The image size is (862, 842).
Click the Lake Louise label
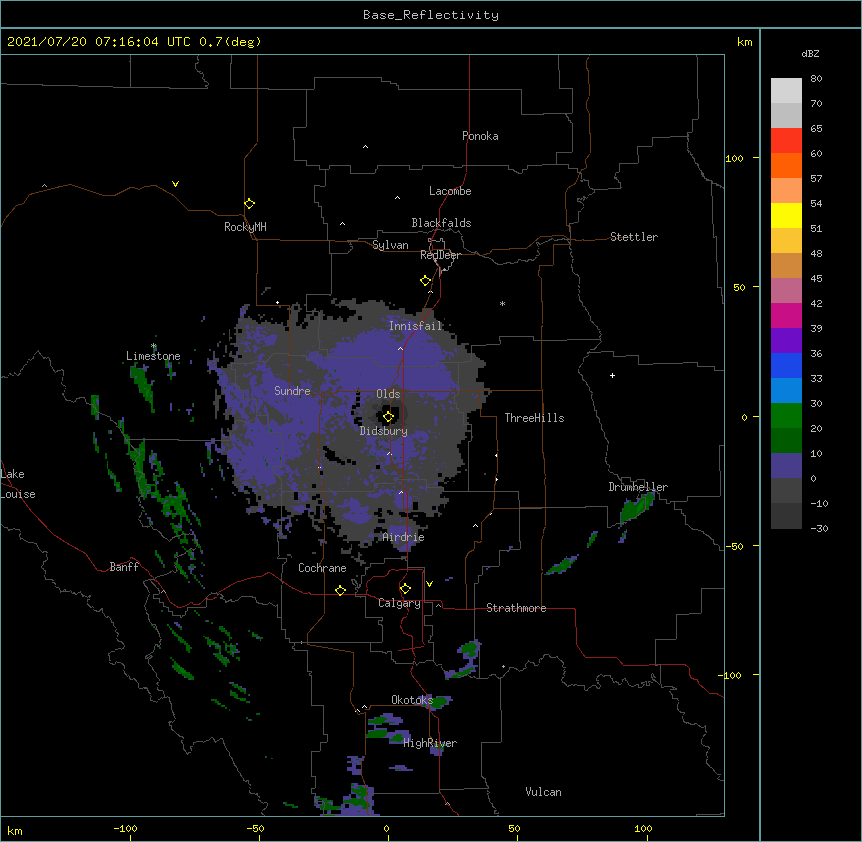[x=18, y=484]
